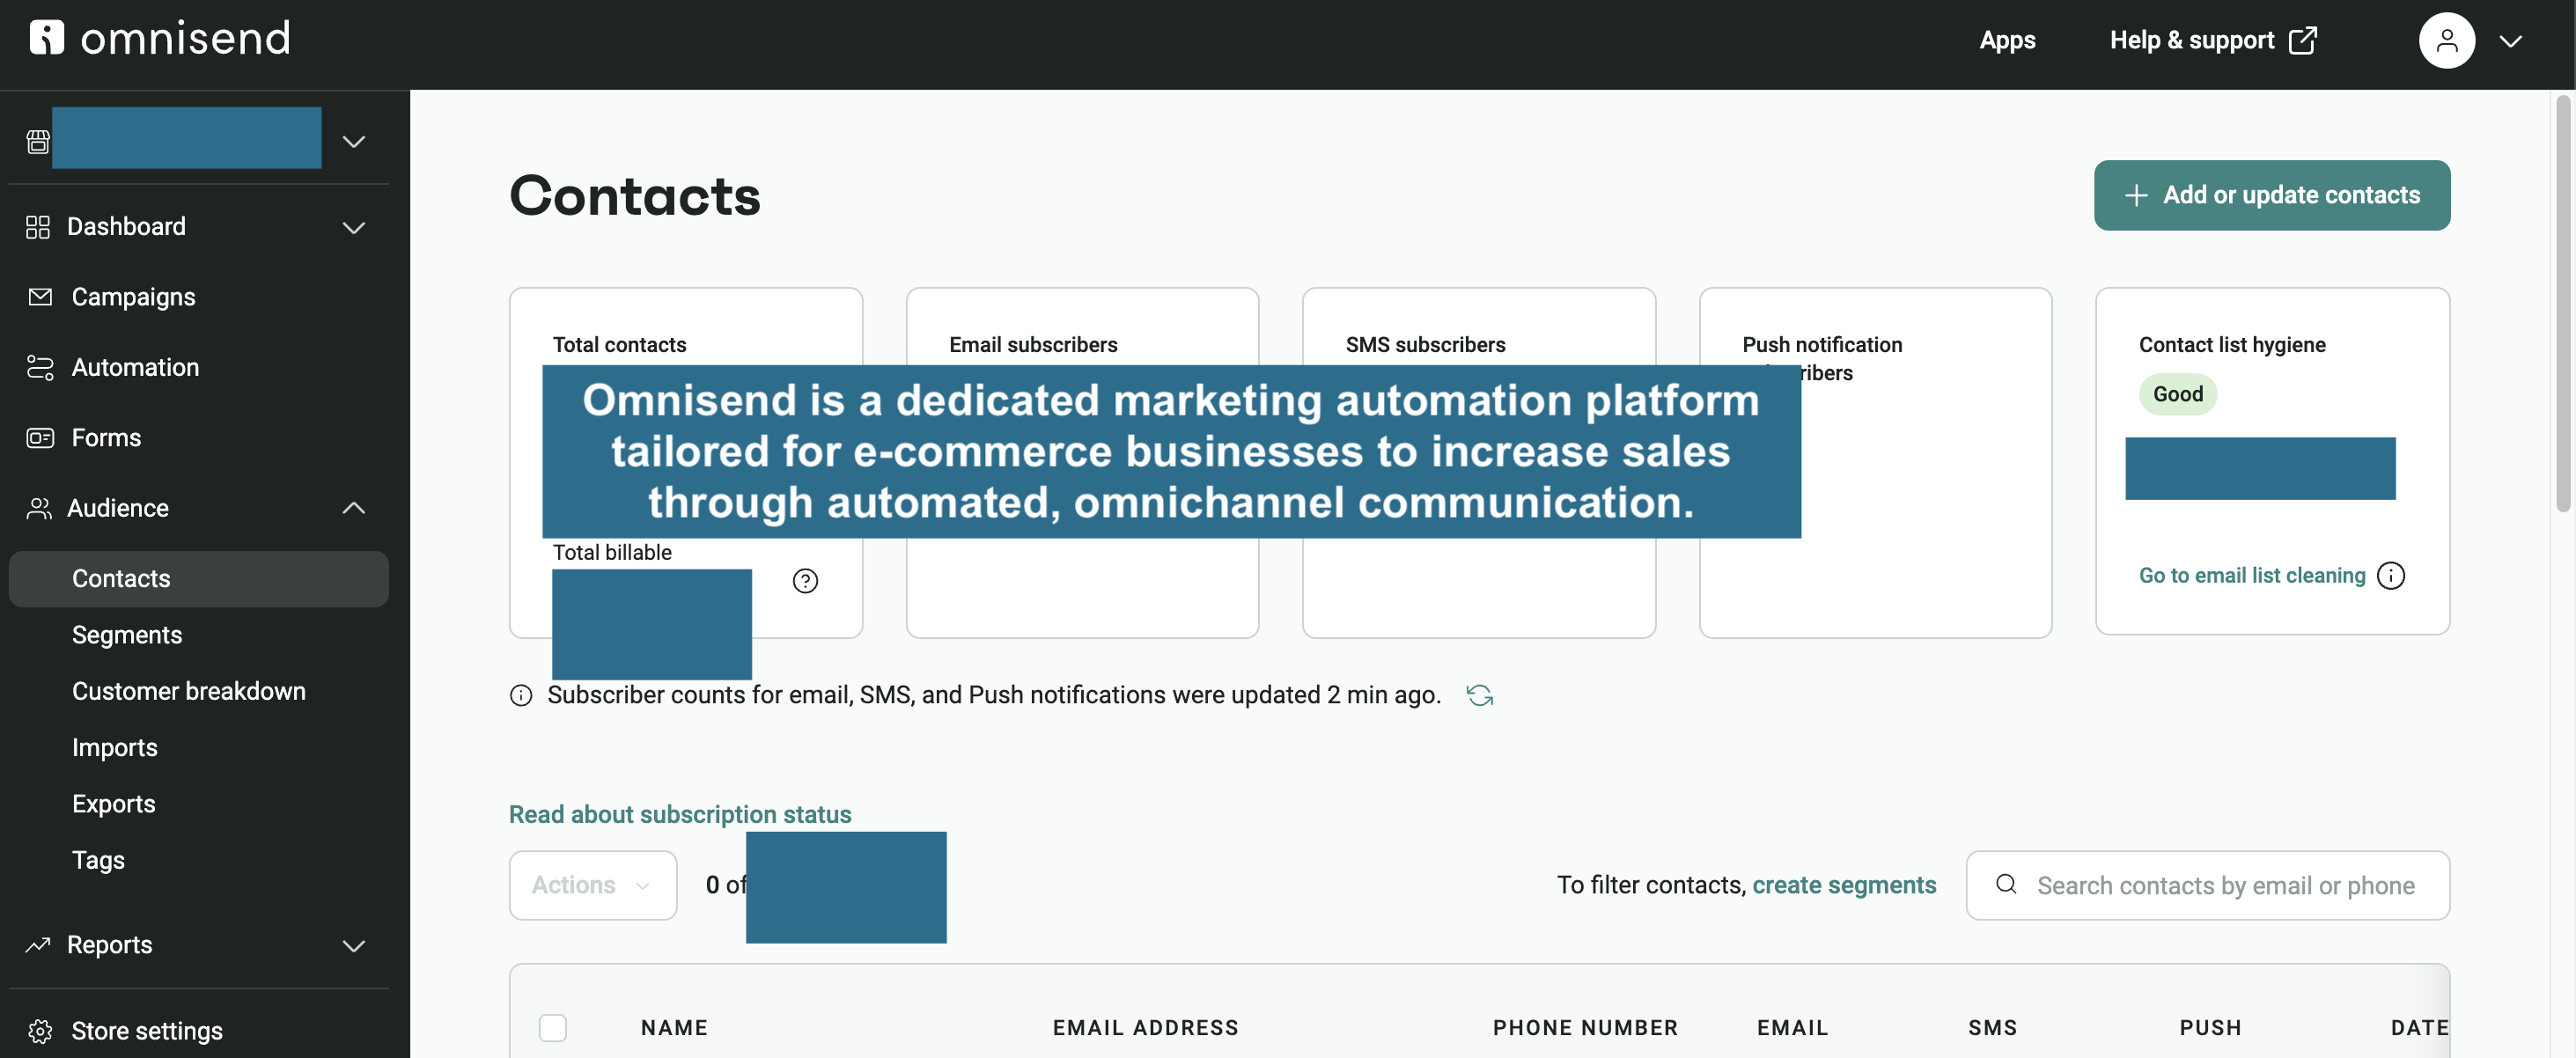Click the page vertical scrollbar thumb
This screenshot has width=2576, height=1058.
(2562, 303)
